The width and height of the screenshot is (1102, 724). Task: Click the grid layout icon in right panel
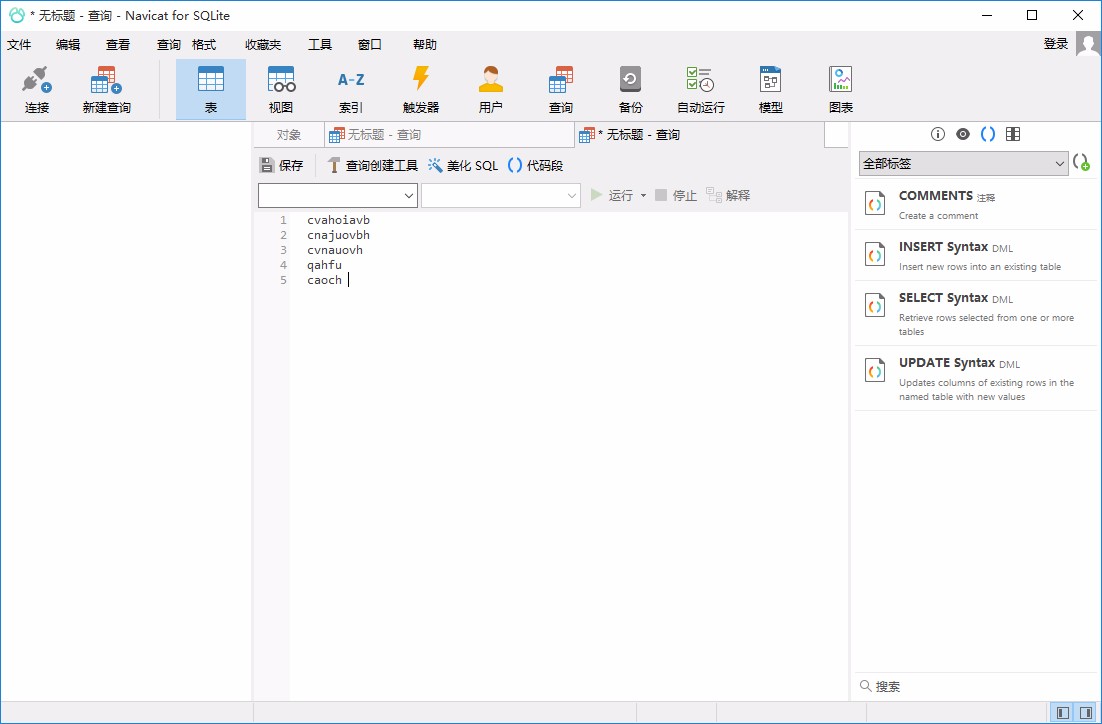1013,134
